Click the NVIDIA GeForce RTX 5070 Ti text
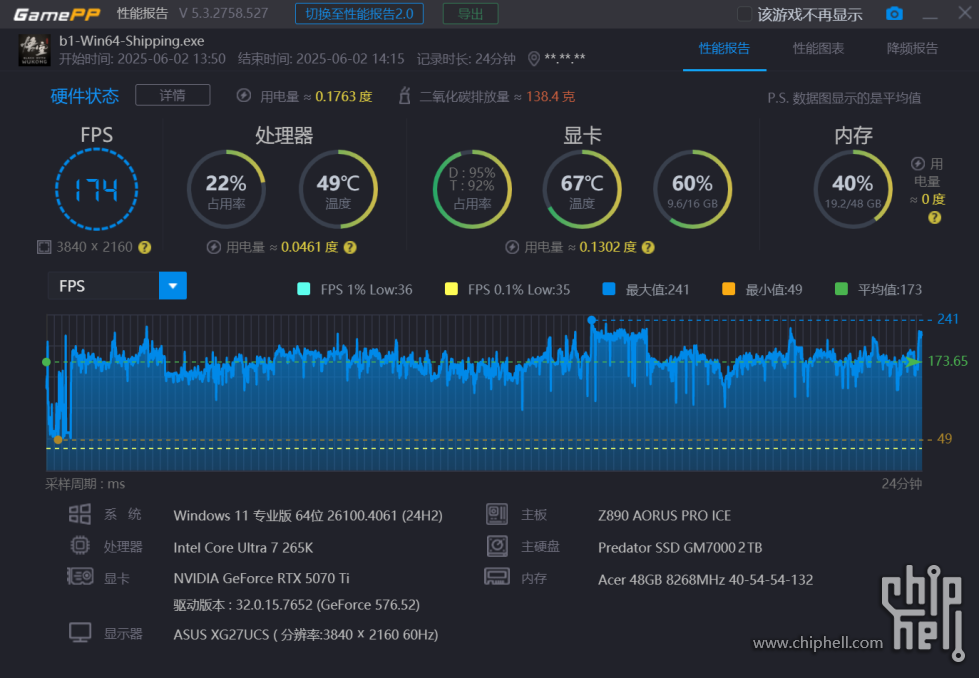979x678 pixels. 262,578
